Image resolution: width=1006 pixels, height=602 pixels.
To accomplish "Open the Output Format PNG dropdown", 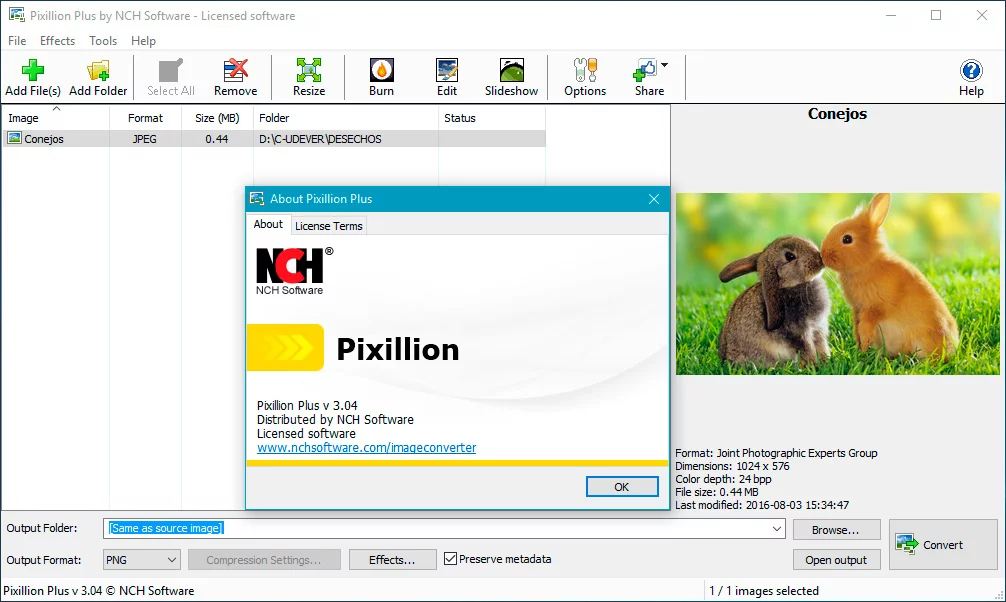I will [x=141, y=560].
